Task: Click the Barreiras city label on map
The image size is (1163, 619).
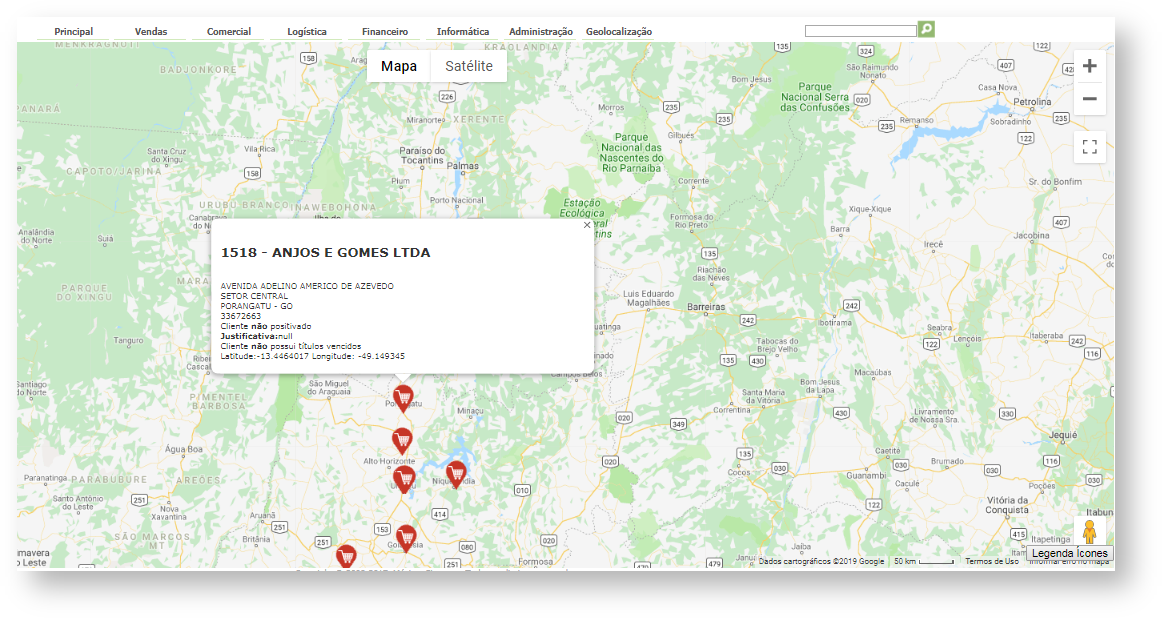Action: tap(706, 307)
